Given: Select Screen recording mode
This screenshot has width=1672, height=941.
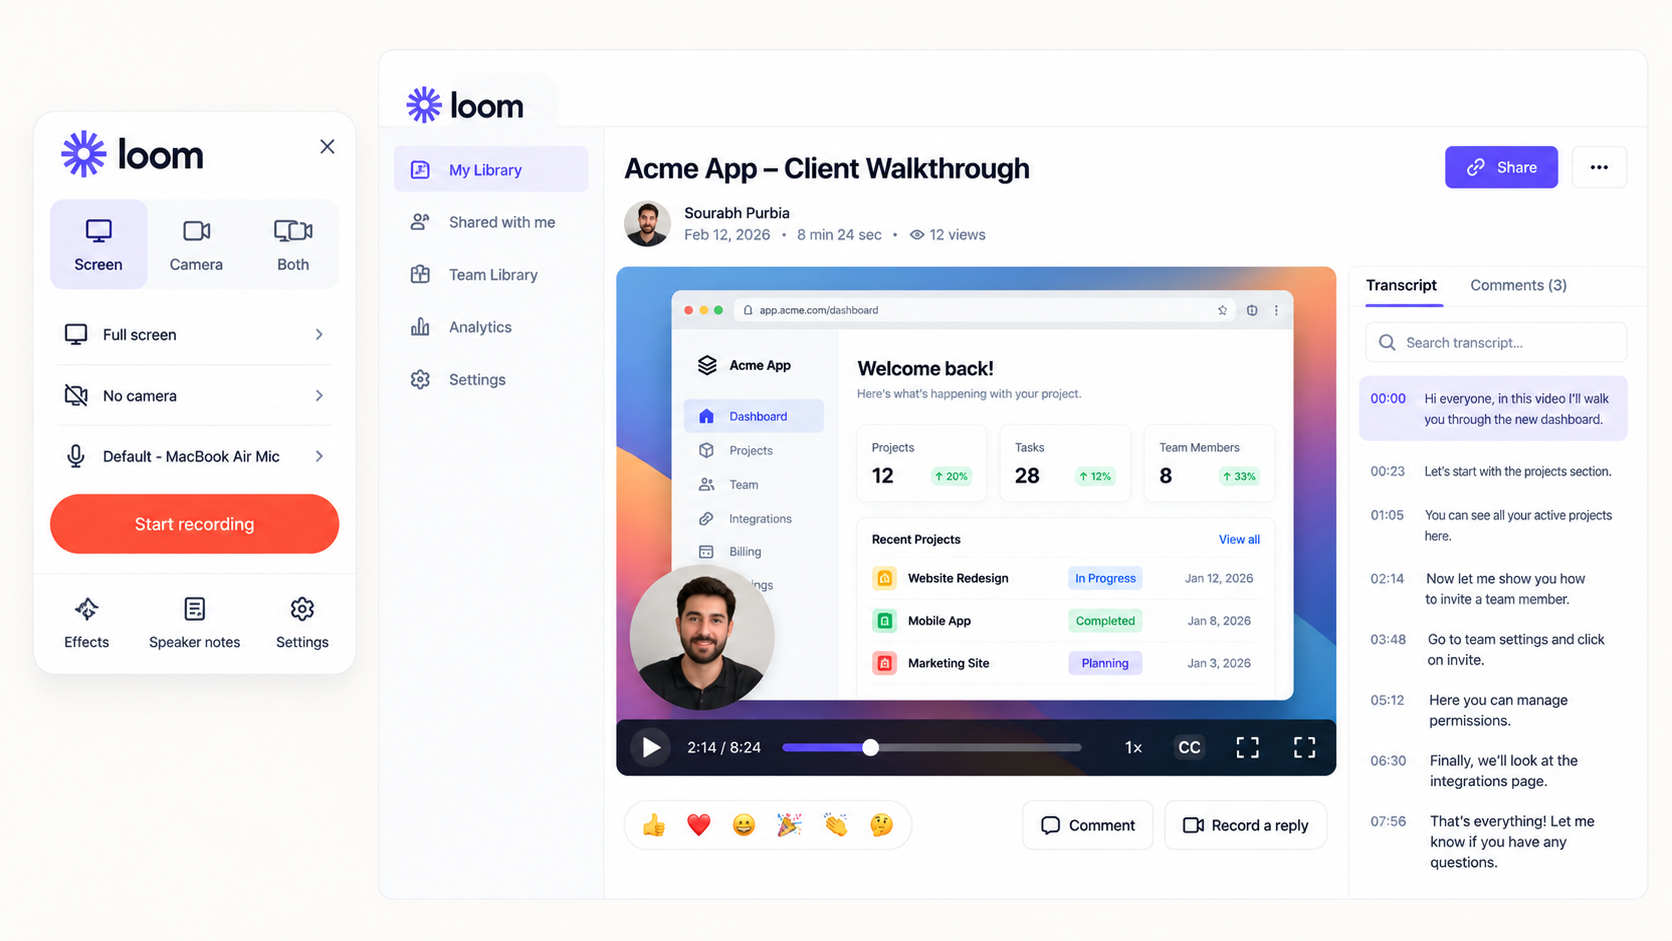Looking at the screenshot, I should point(98,245).
